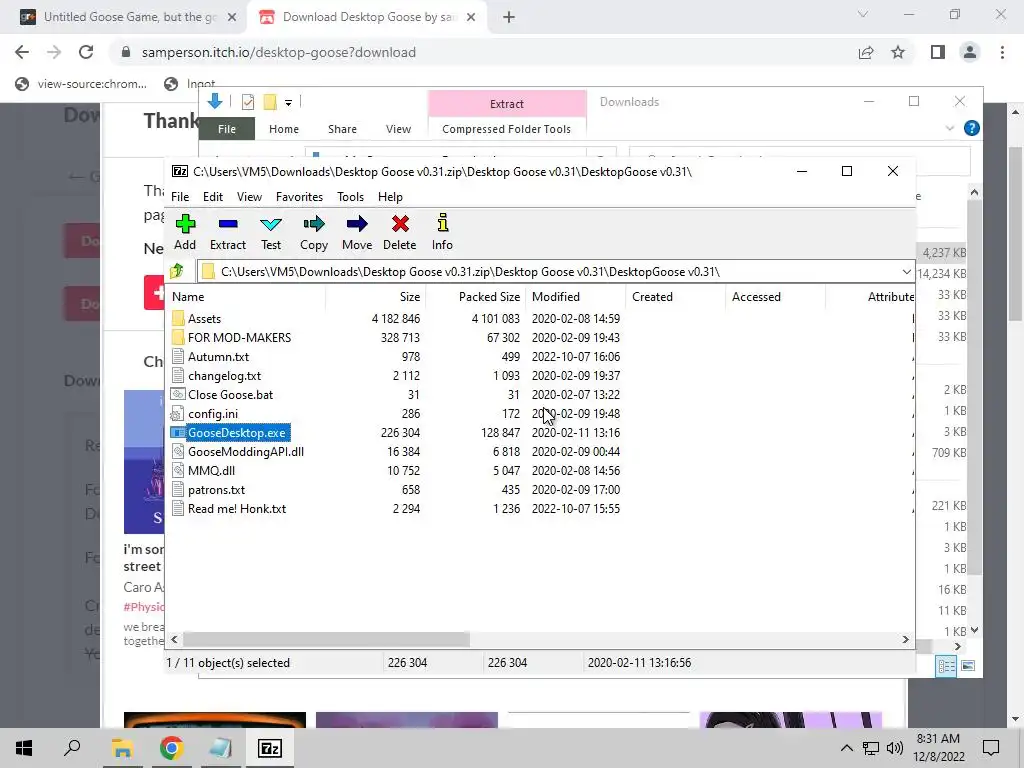Click the GooseModdingAPI.dll file icon
This screenshot has height=768, width=1024.
click(178, 451)
